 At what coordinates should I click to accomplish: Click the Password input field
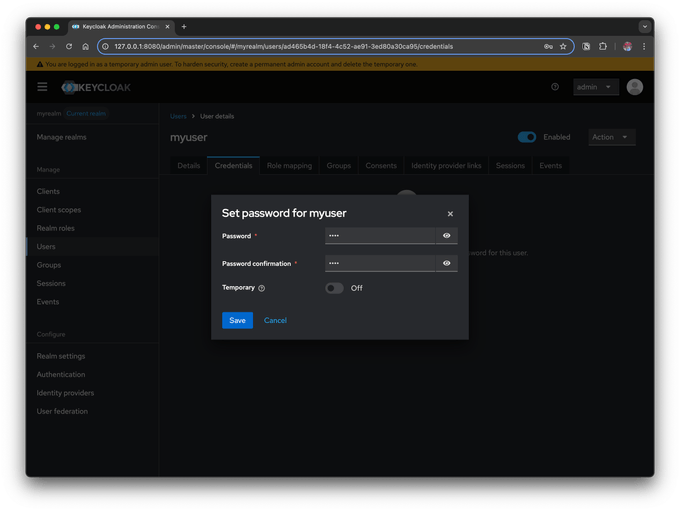380,236
